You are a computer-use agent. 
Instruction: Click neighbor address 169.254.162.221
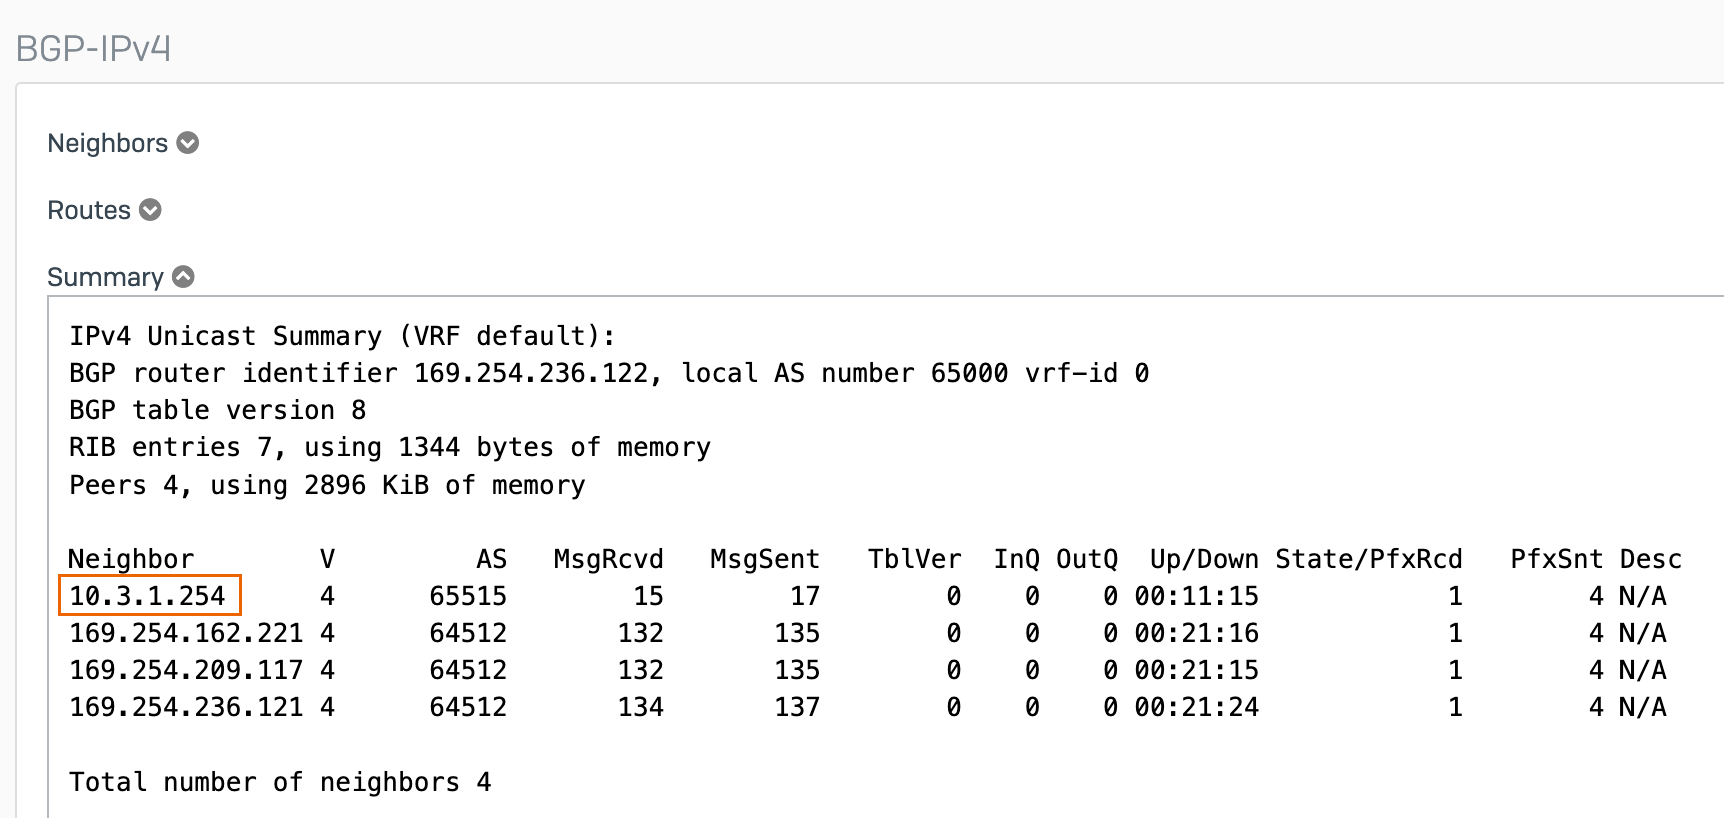pos(186,633)
